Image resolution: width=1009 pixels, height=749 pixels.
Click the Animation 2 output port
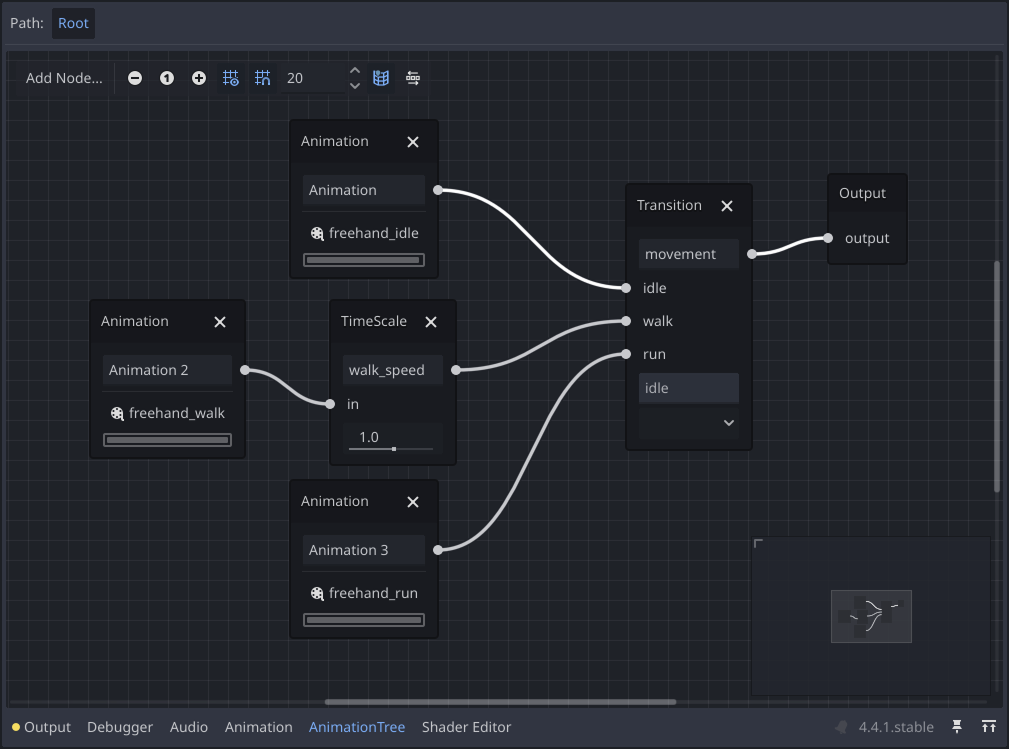pyautogui.click(x=245, y=370)
